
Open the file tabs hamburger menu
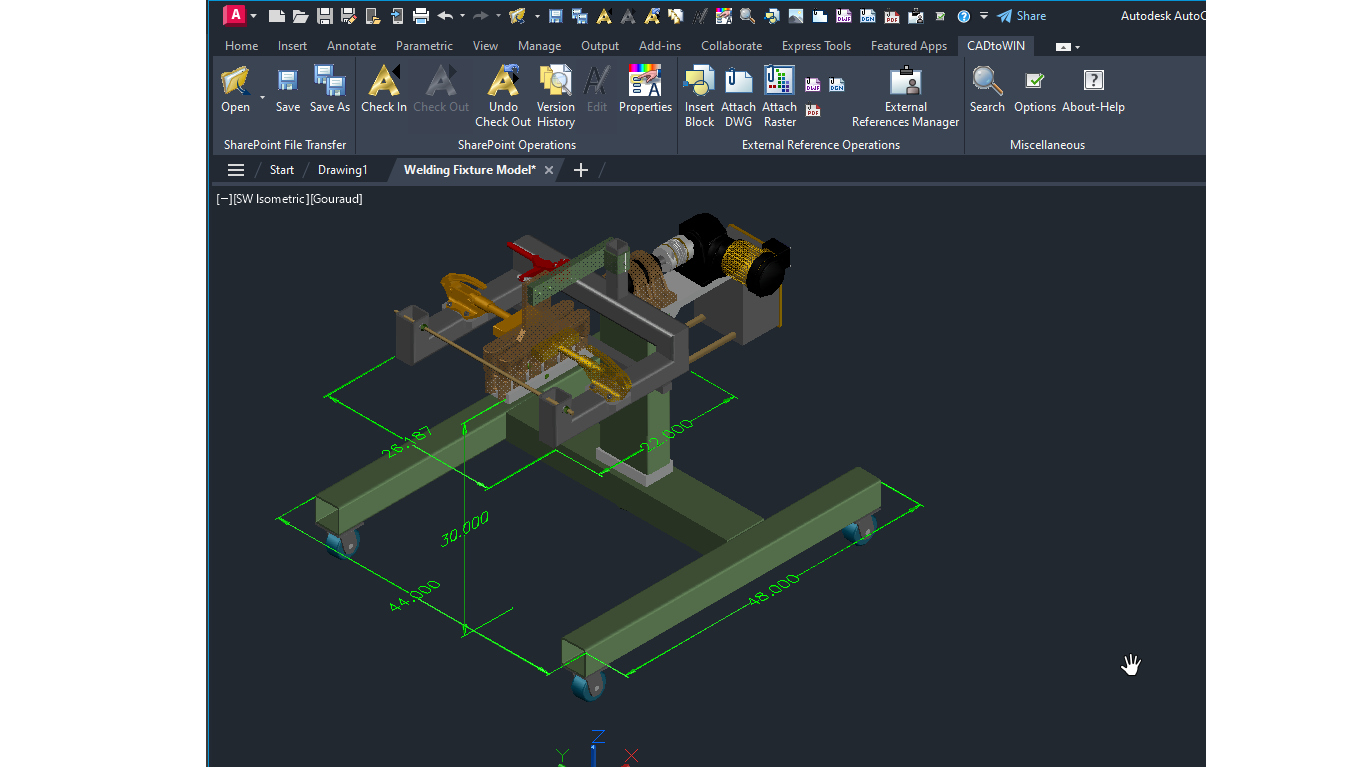(236, 170)
